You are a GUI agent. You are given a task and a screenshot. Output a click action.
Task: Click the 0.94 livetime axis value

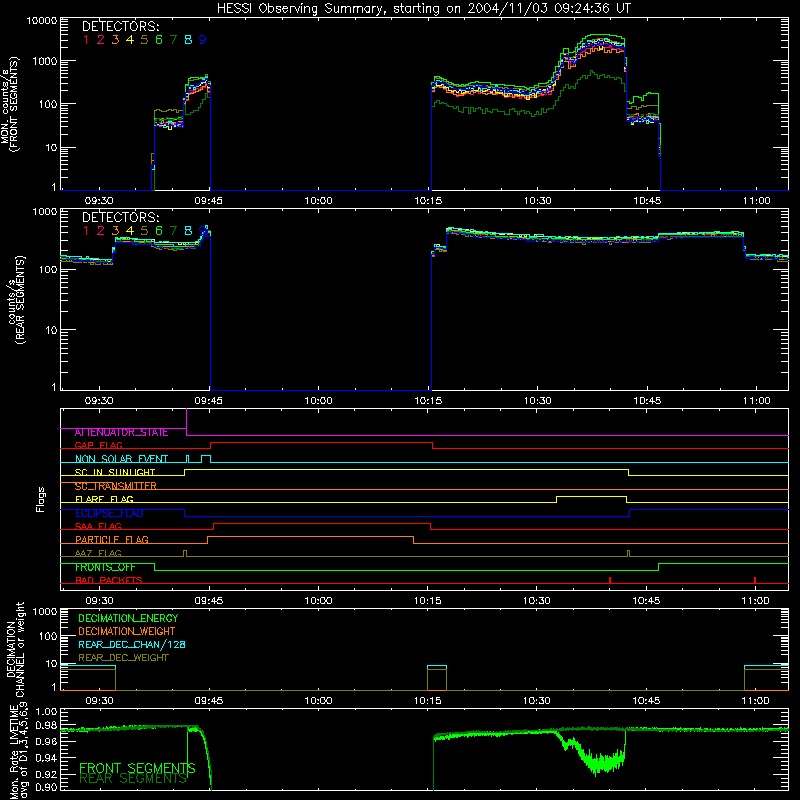[47, 757]
